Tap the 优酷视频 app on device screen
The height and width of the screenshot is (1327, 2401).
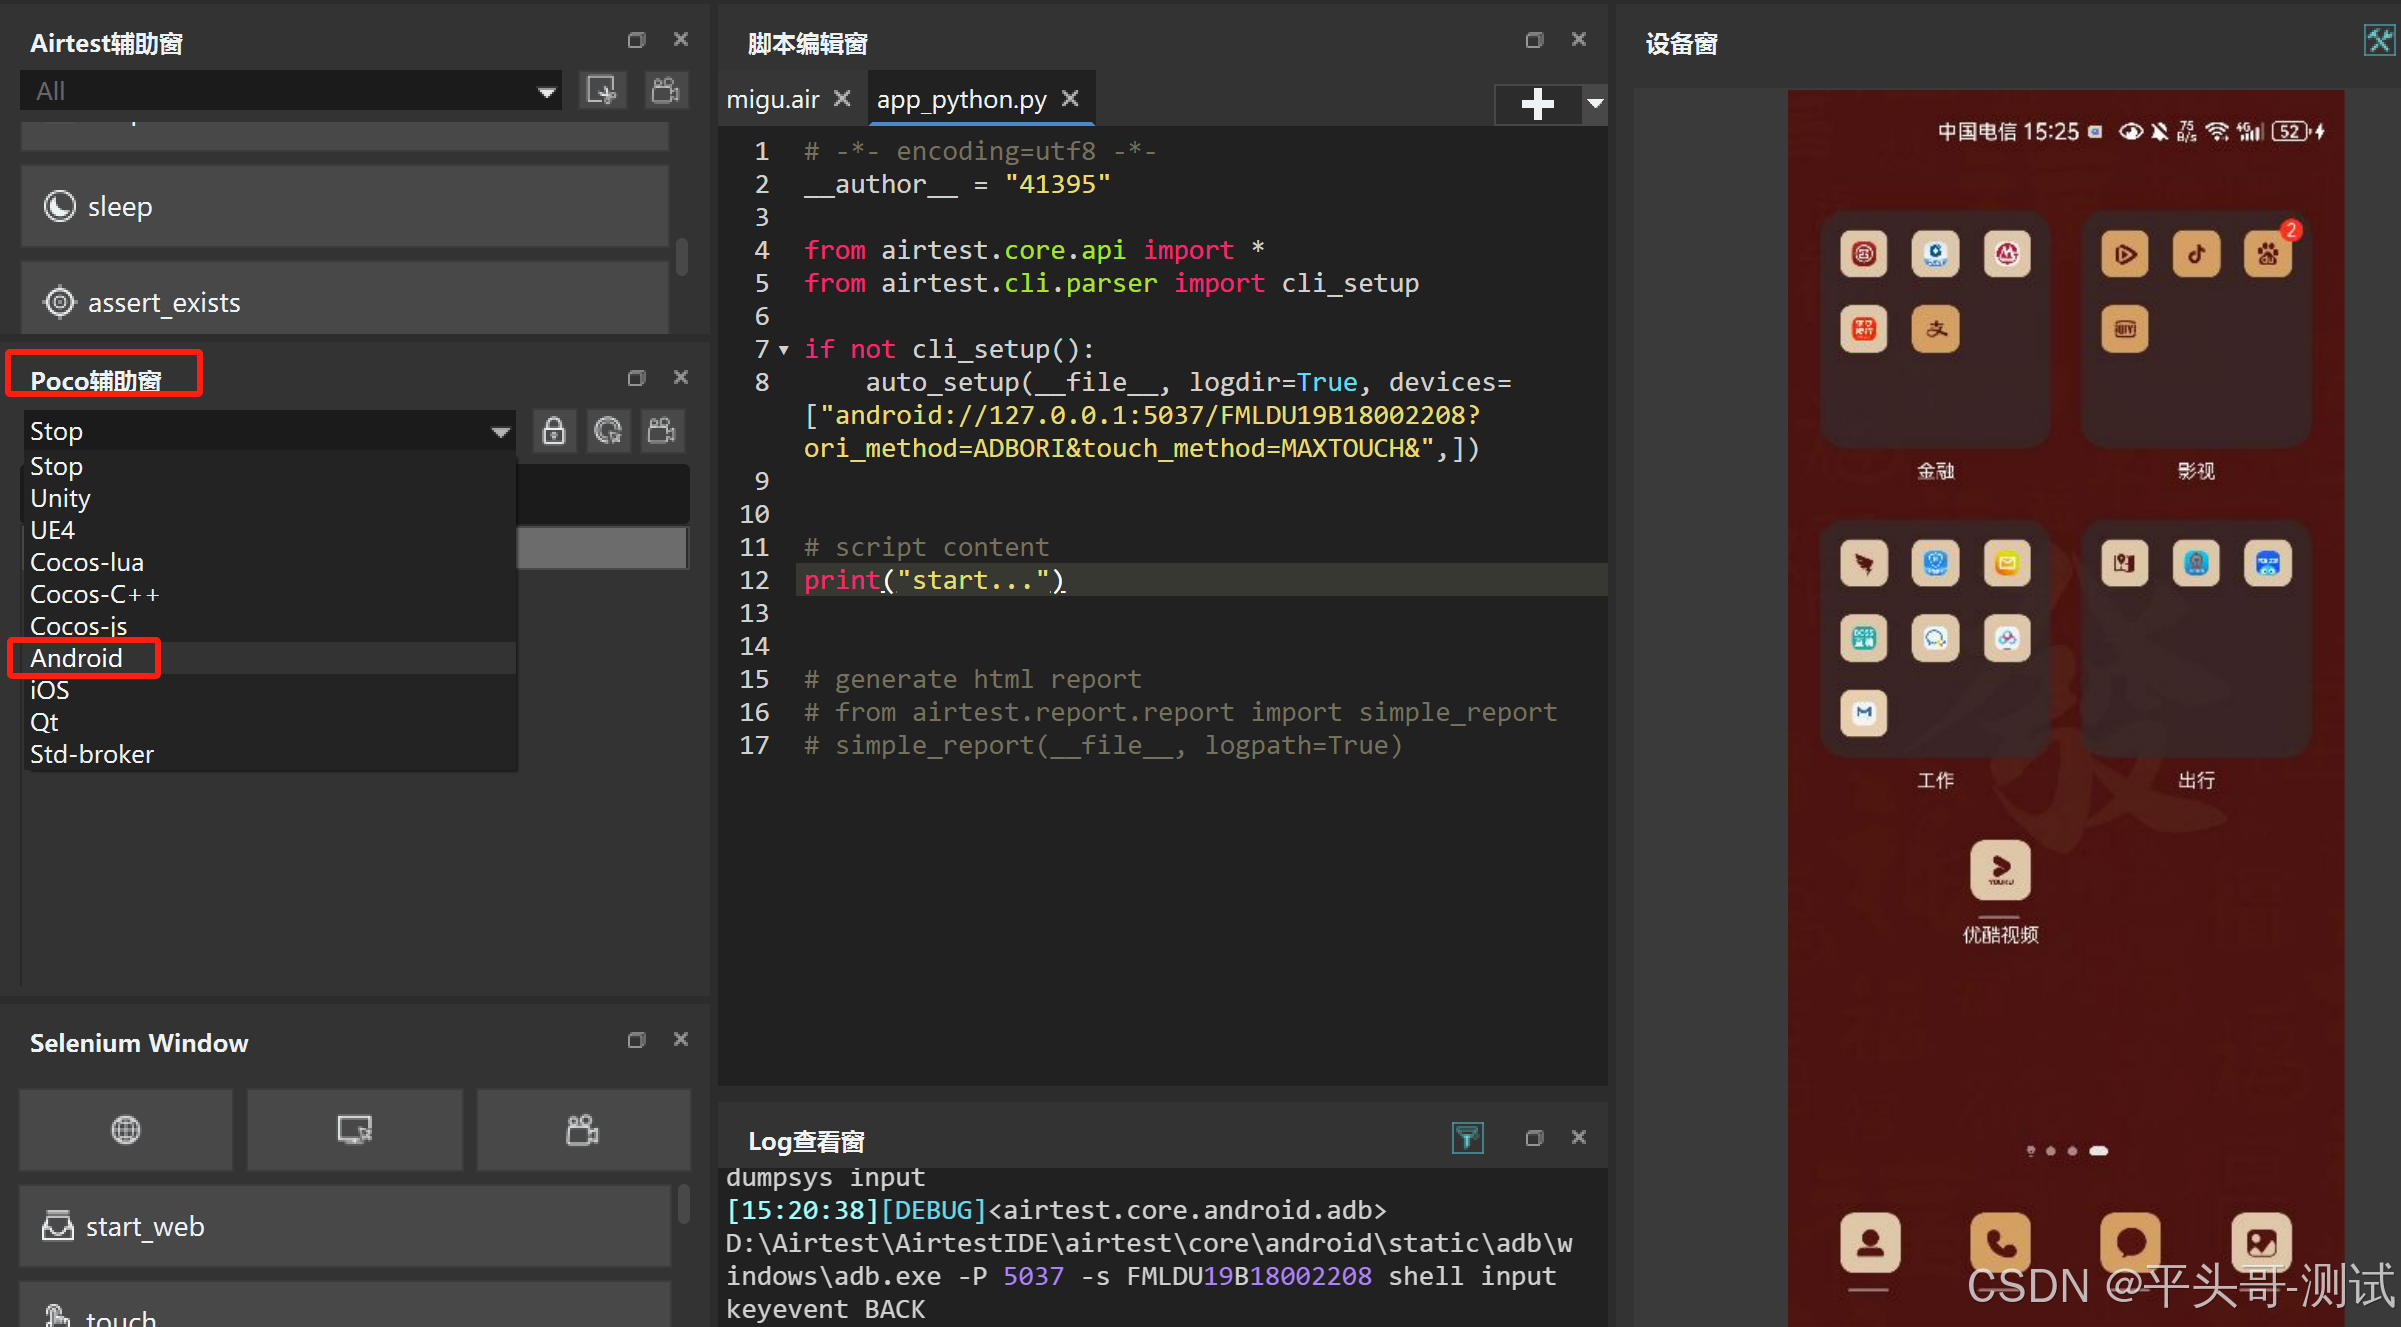[2000, 871]
